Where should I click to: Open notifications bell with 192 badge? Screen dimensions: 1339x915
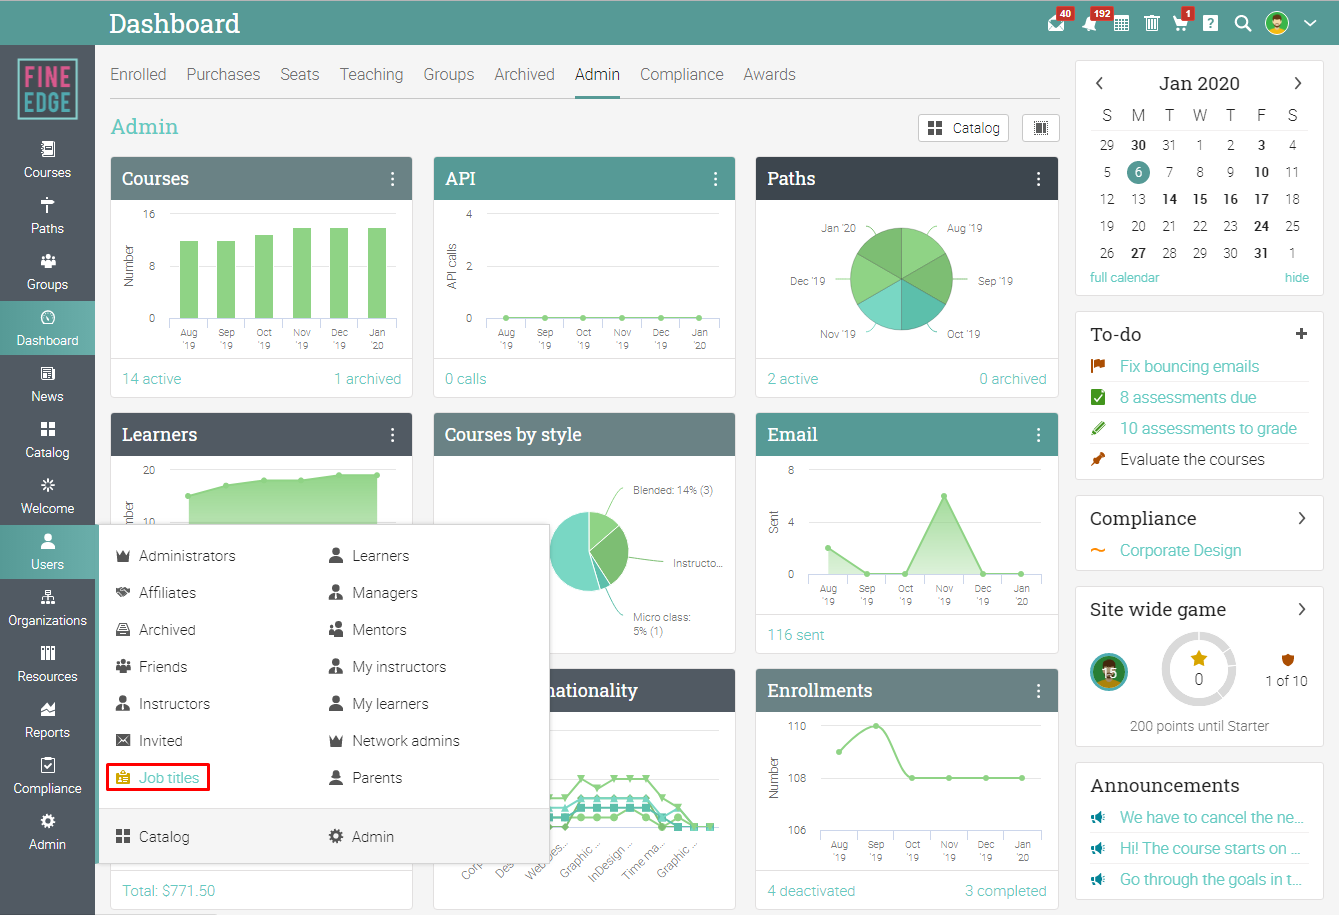click(1090, 23)
